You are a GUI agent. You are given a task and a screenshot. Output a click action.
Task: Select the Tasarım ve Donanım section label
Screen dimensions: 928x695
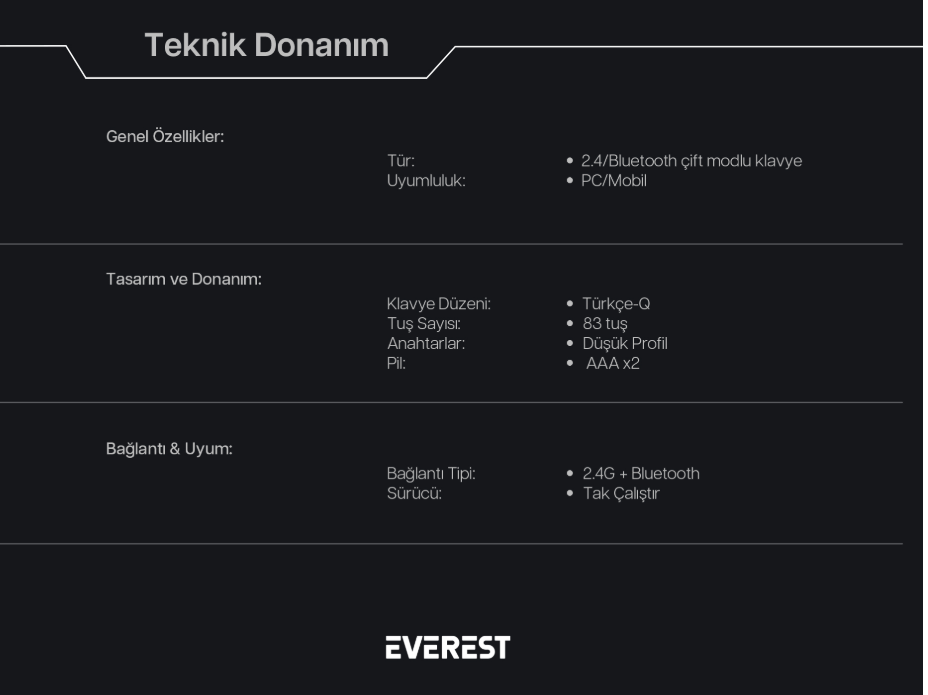183,279
